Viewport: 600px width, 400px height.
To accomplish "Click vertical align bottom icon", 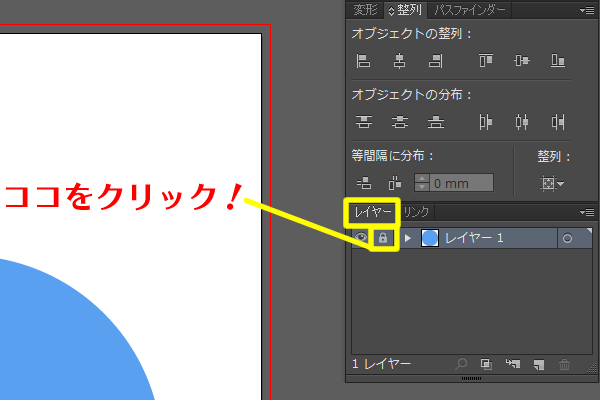I will pos(558,60).
